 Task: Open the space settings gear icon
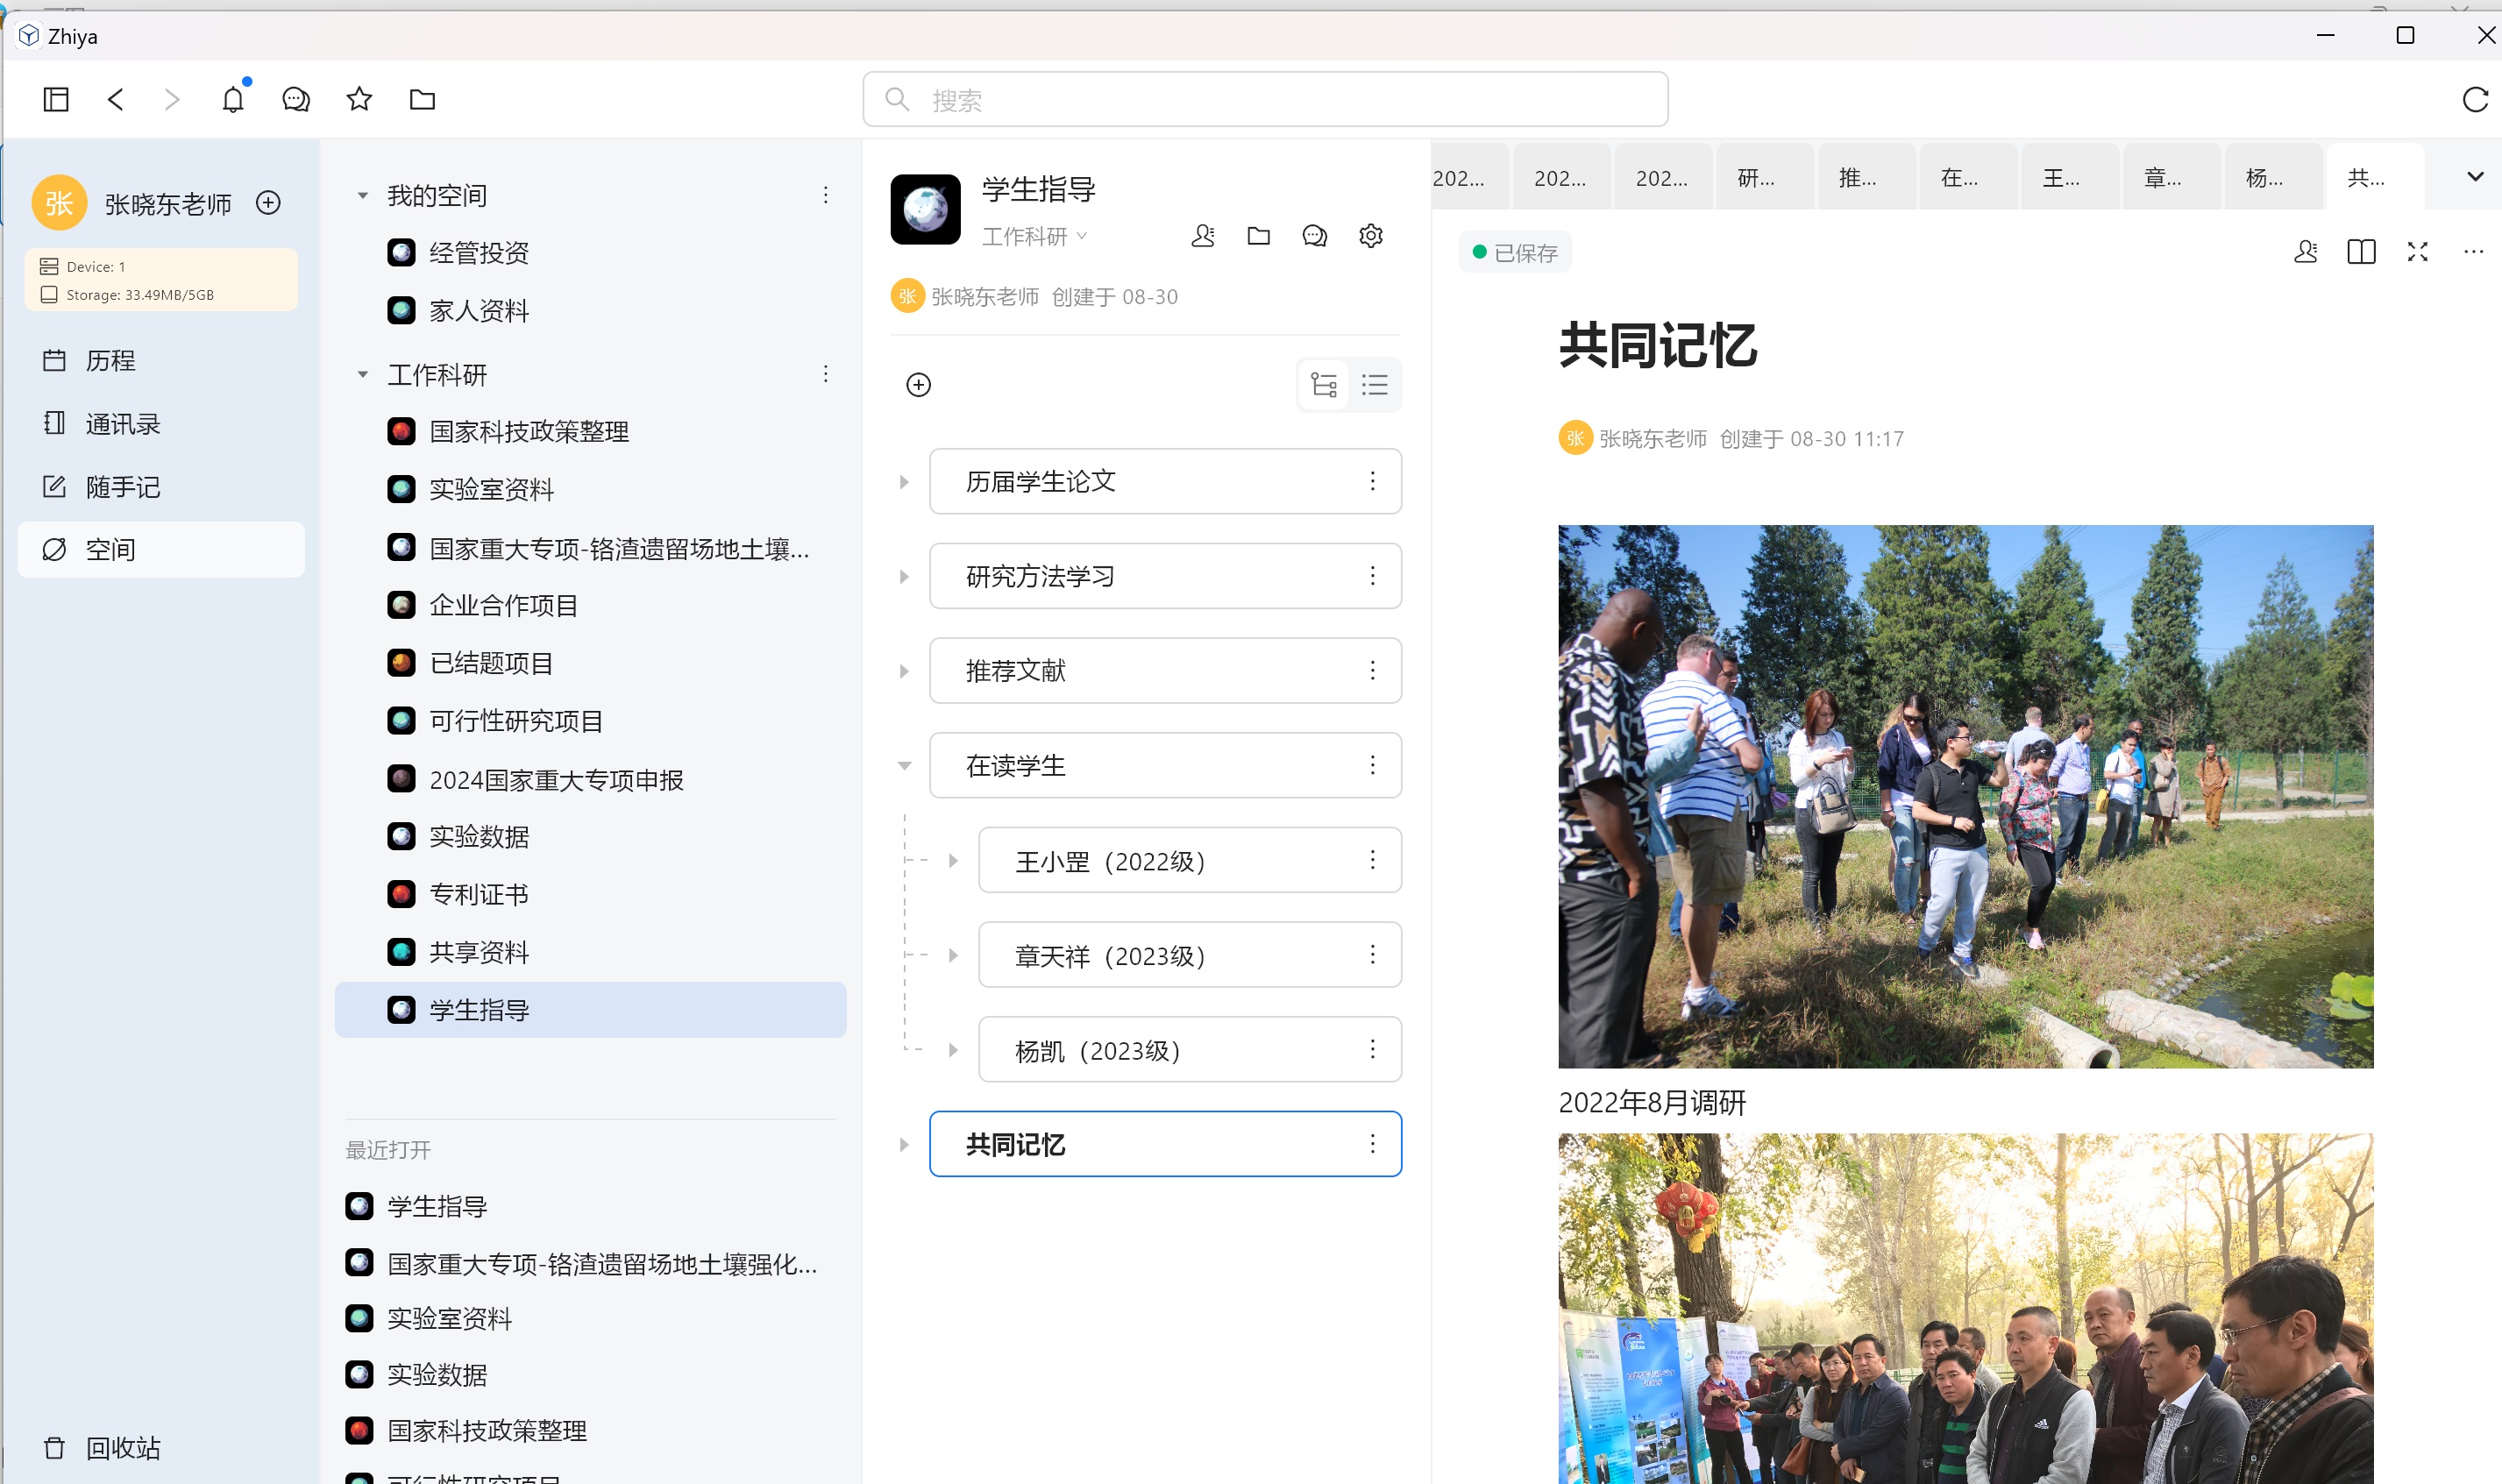pyautogui.click(x=1371, y=236)
